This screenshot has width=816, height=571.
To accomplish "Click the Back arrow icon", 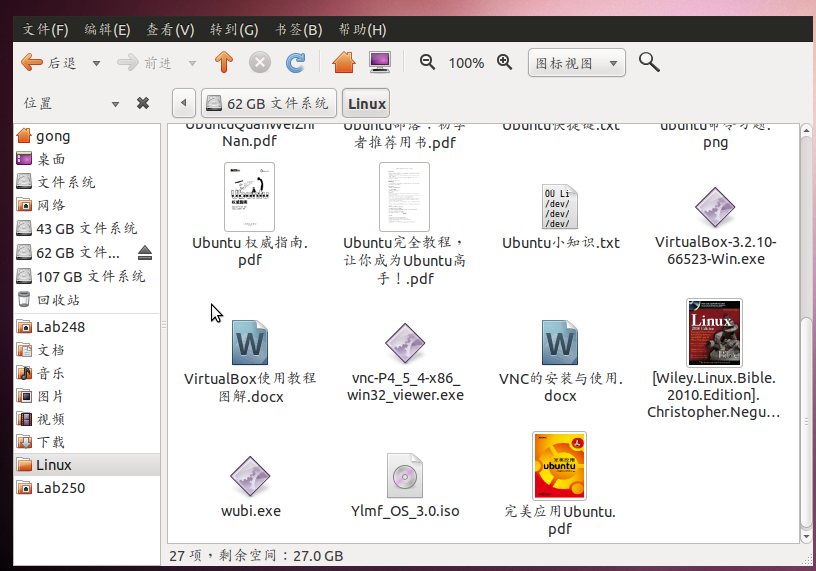I will point(32,62).
